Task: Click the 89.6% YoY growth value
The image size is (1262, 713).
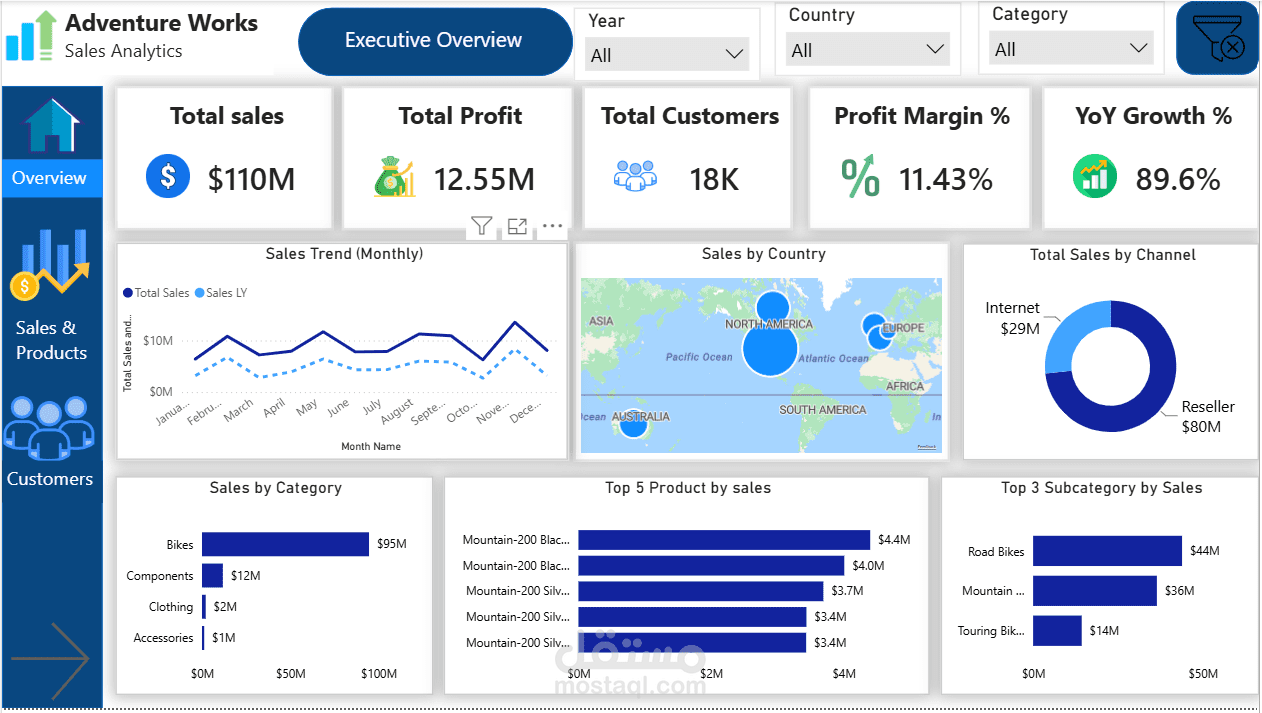Action: (x=1178, y=179)
